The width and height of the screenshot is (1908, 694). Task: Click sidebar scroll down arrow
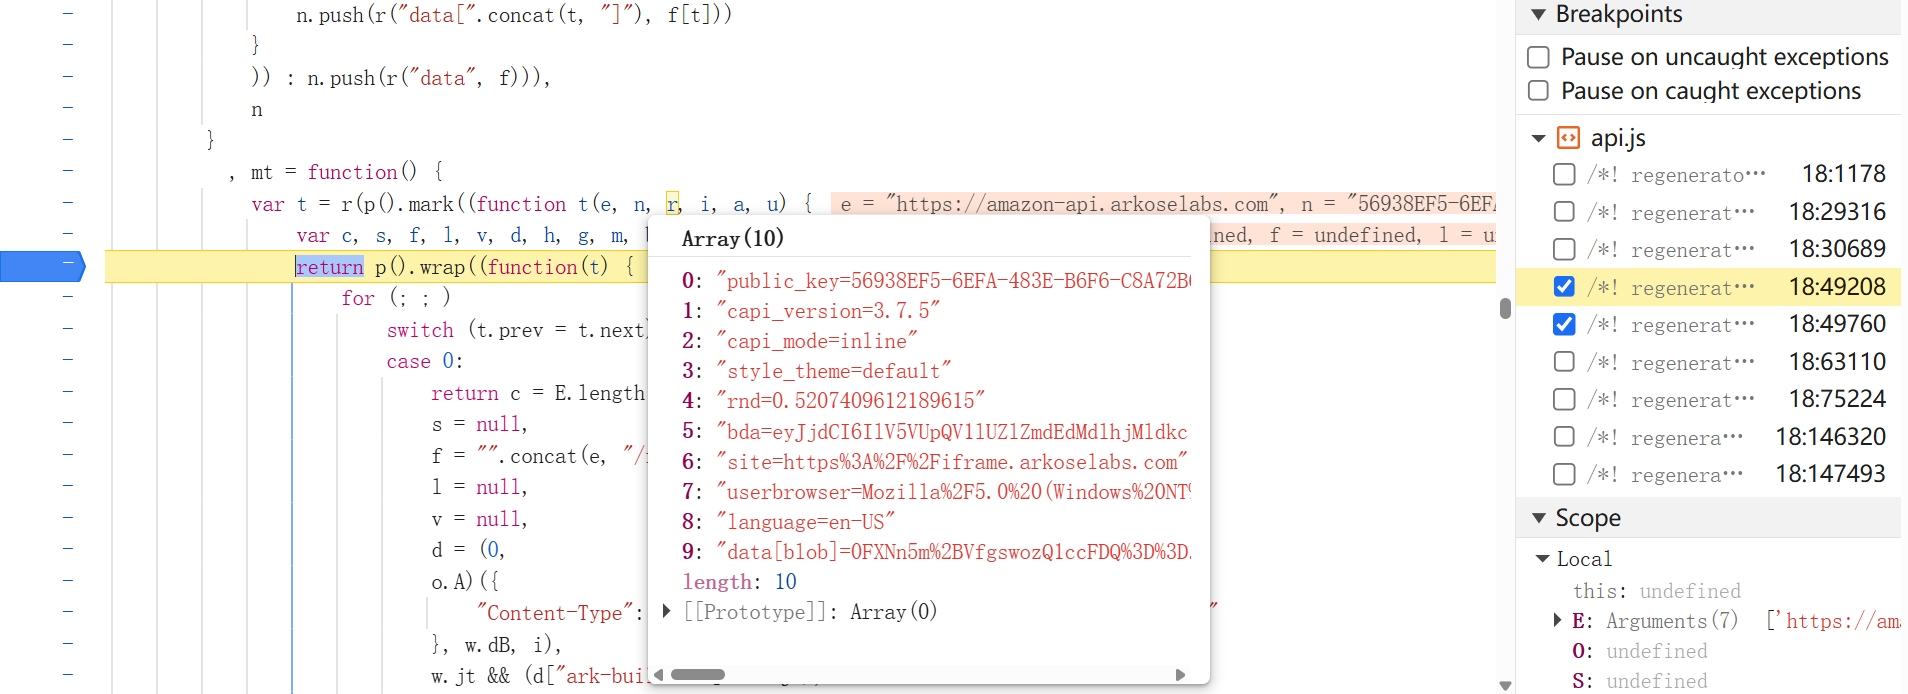point(1505,685)
